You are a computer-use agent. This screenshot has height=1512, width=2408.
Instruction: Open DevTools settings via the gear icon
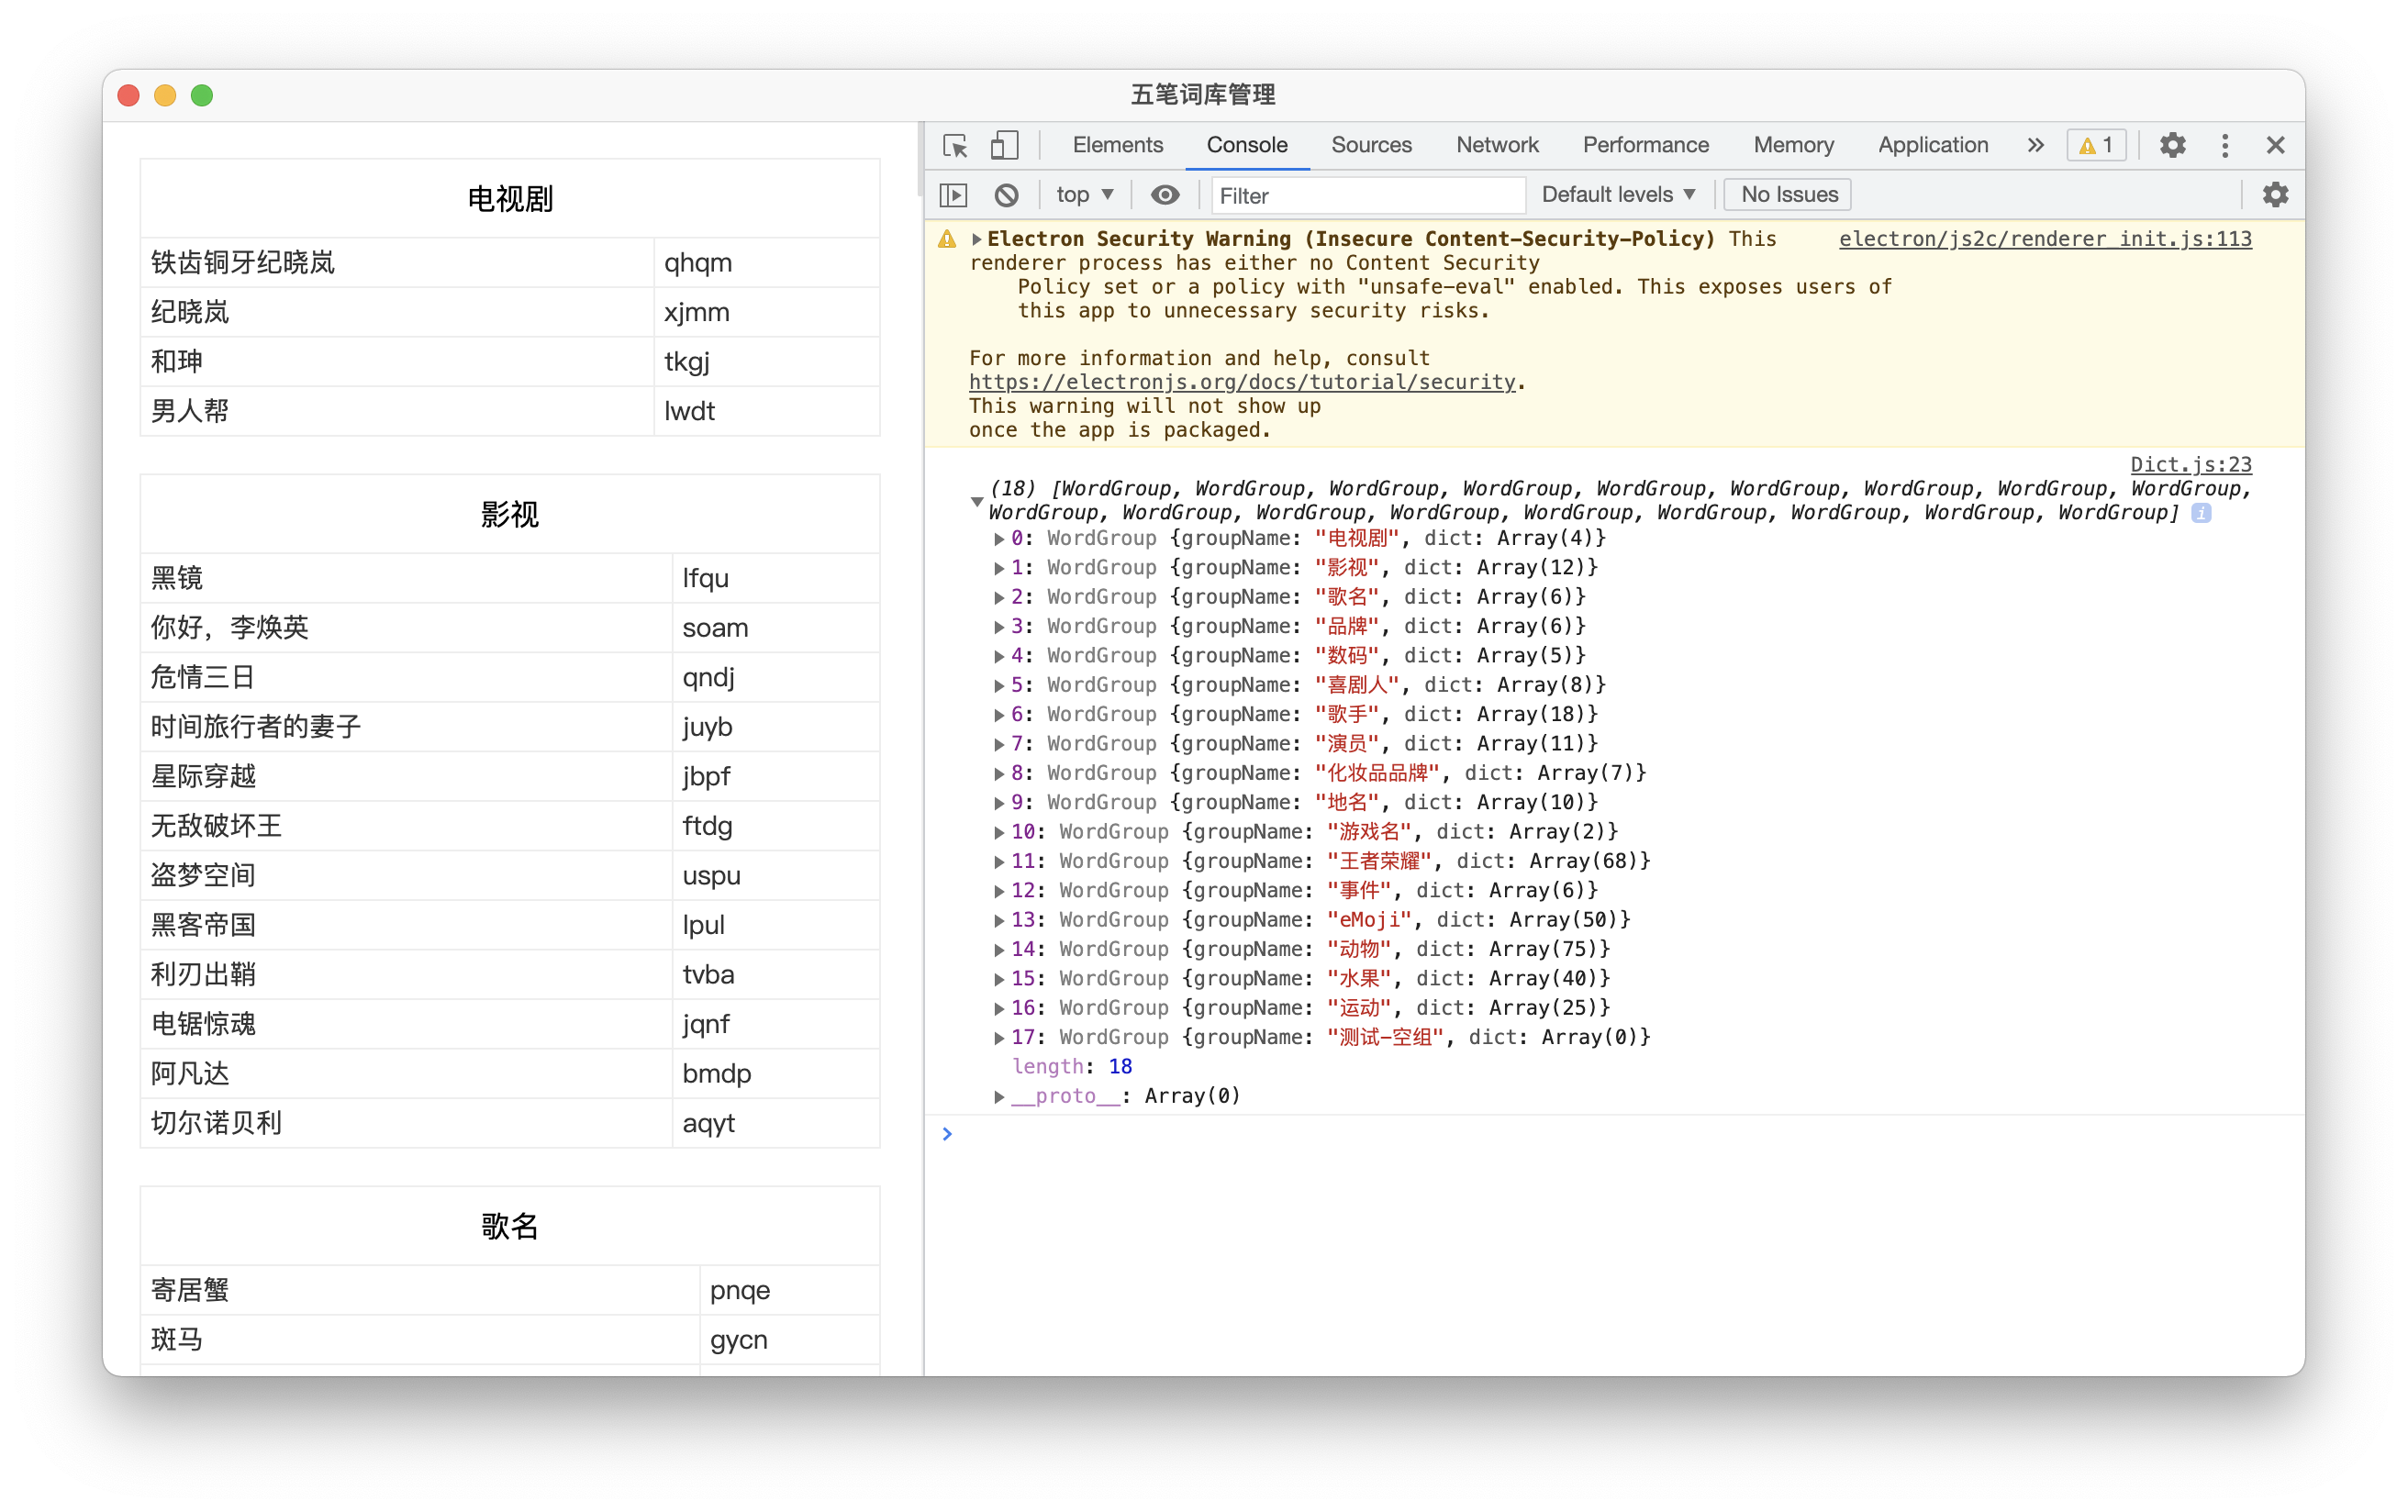[x=2171, y=145]
